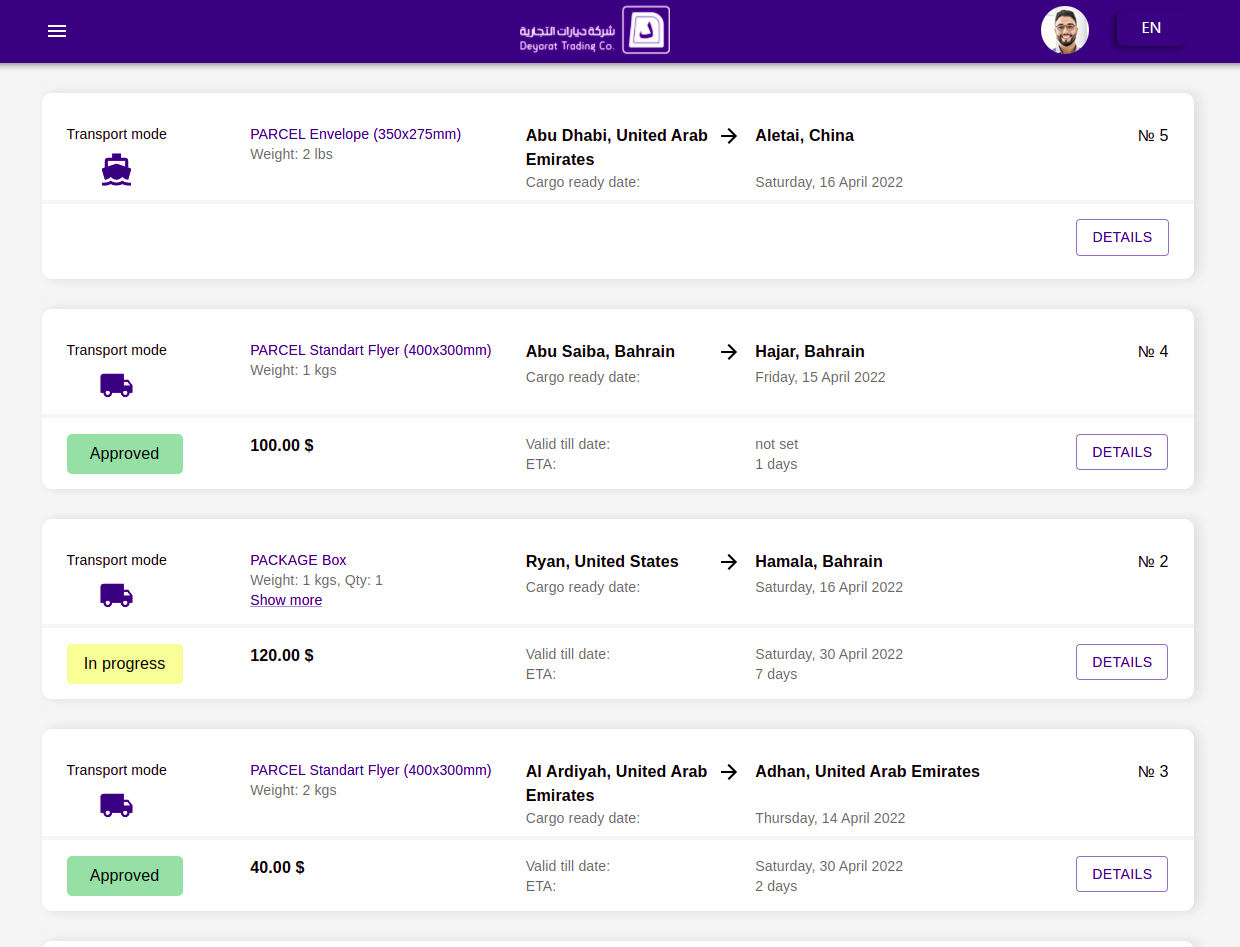
Task: Click the Approved status badge on shipment 4
Action: 125,454
